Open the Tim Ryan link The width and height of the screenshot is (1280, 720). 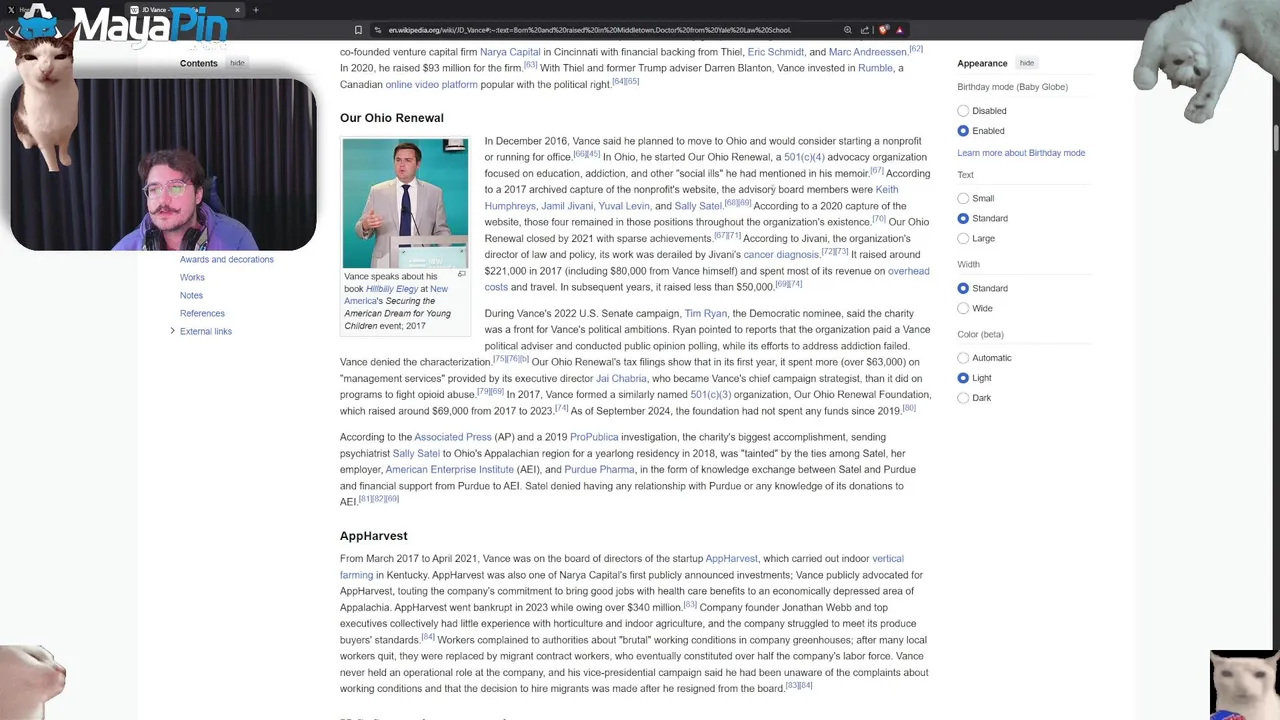coord(706,314)
